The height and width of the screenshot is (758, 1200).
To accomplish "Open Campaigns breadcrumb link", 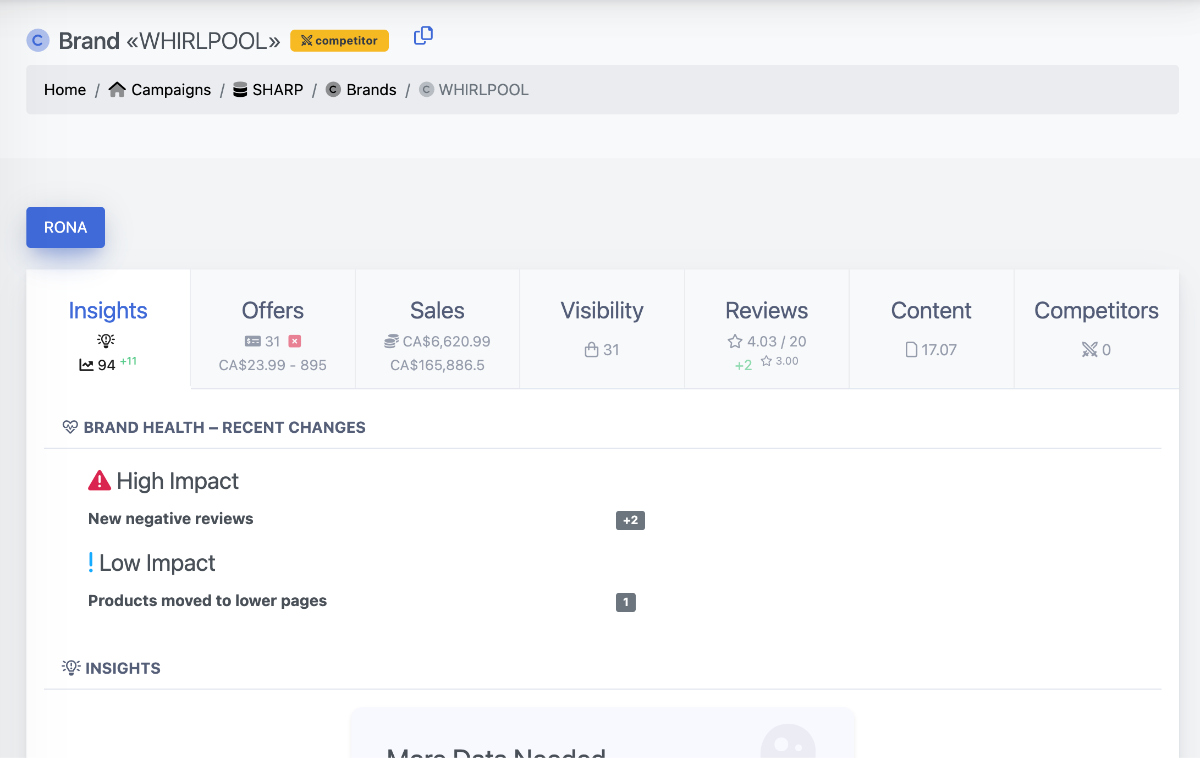I will click(x=171, y=90).
